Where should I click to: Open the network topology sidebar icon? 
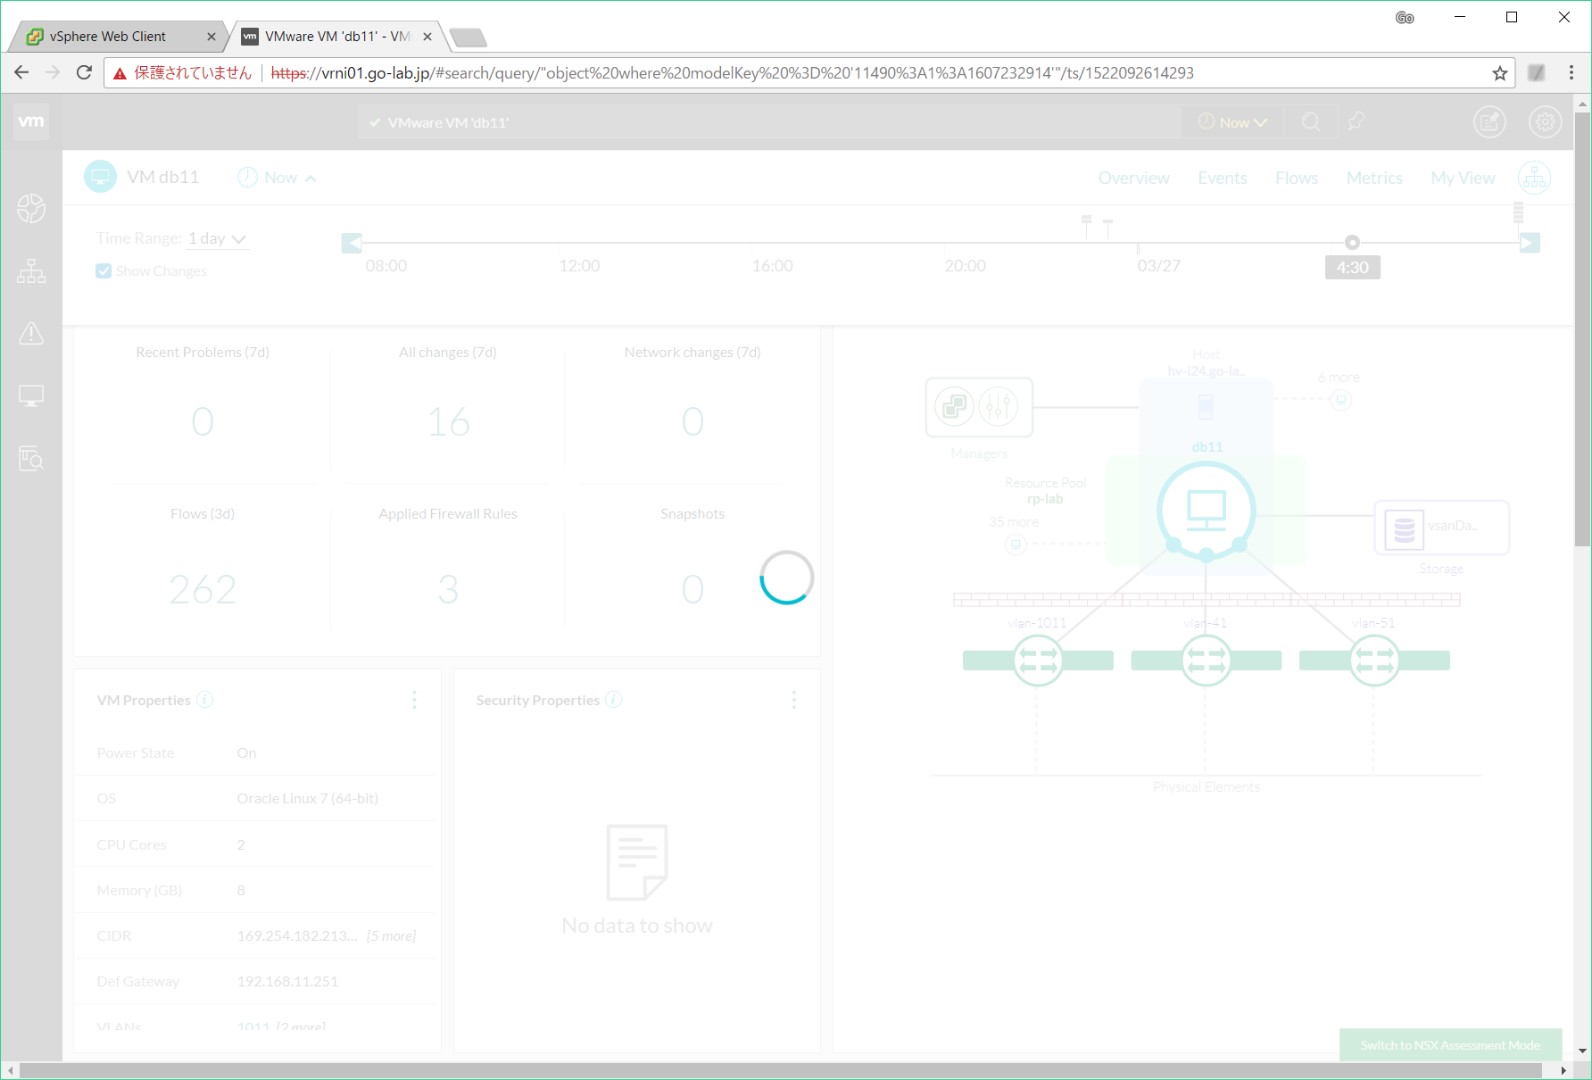(31, 271)
